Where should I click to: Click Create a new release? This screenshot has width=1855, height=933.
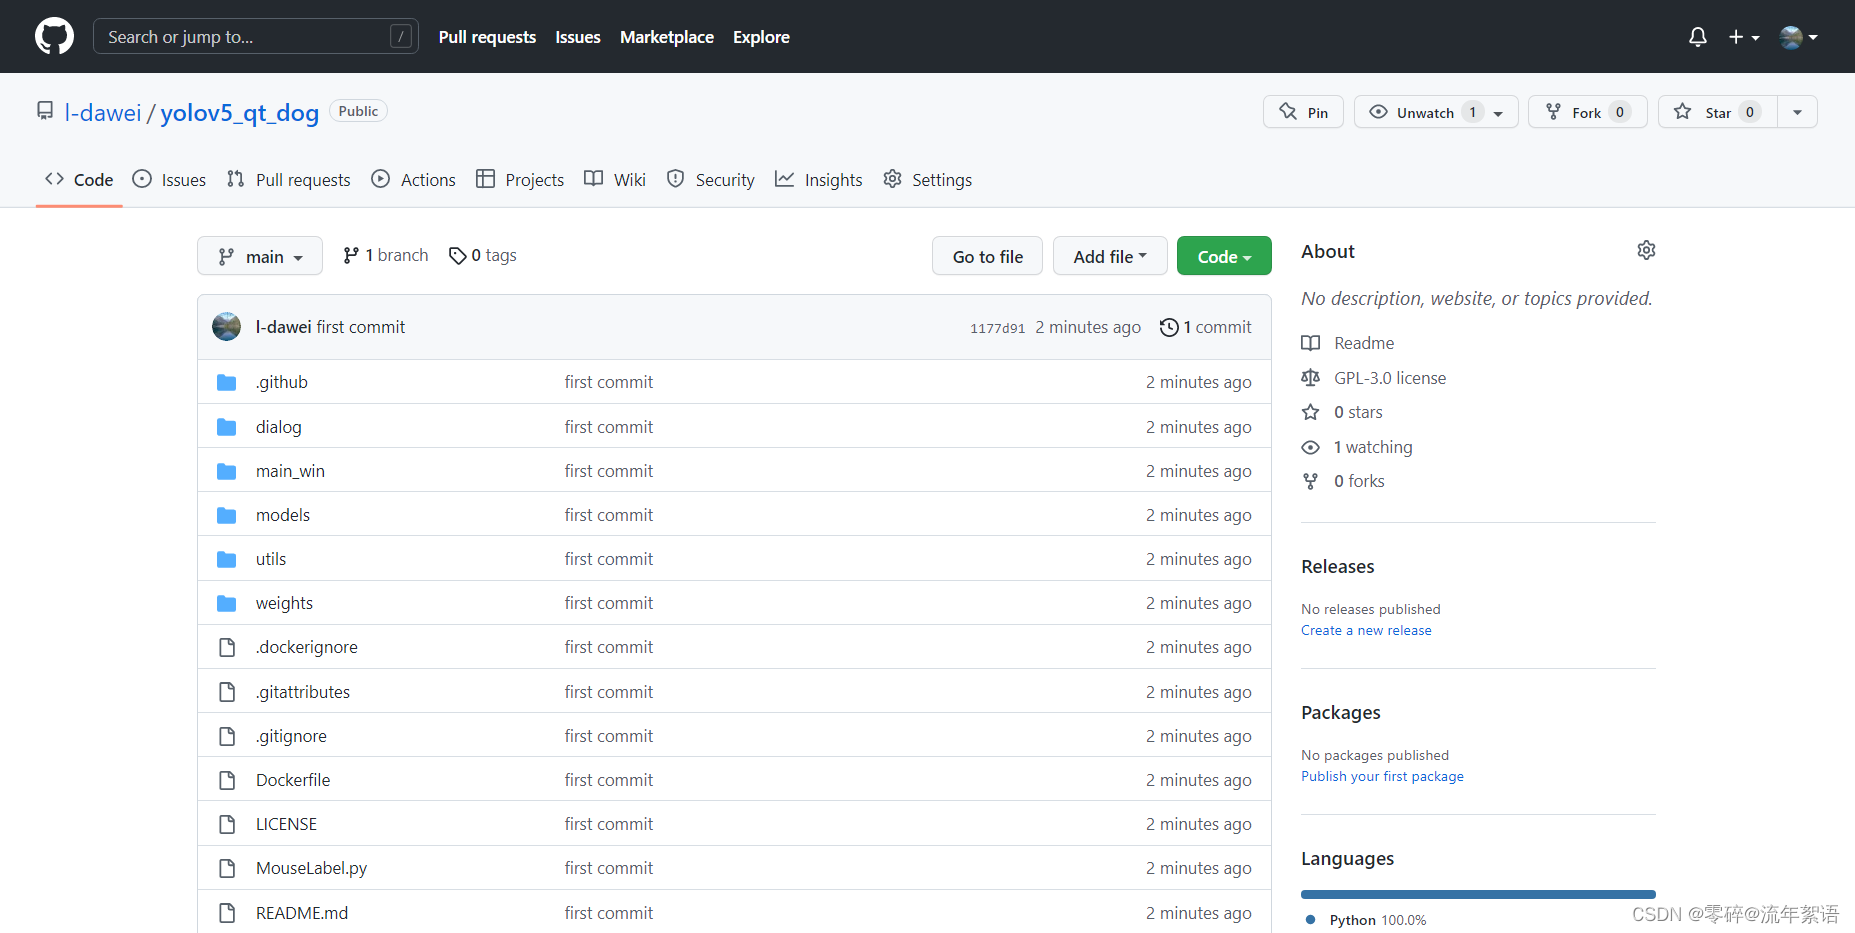point(1366,630)
